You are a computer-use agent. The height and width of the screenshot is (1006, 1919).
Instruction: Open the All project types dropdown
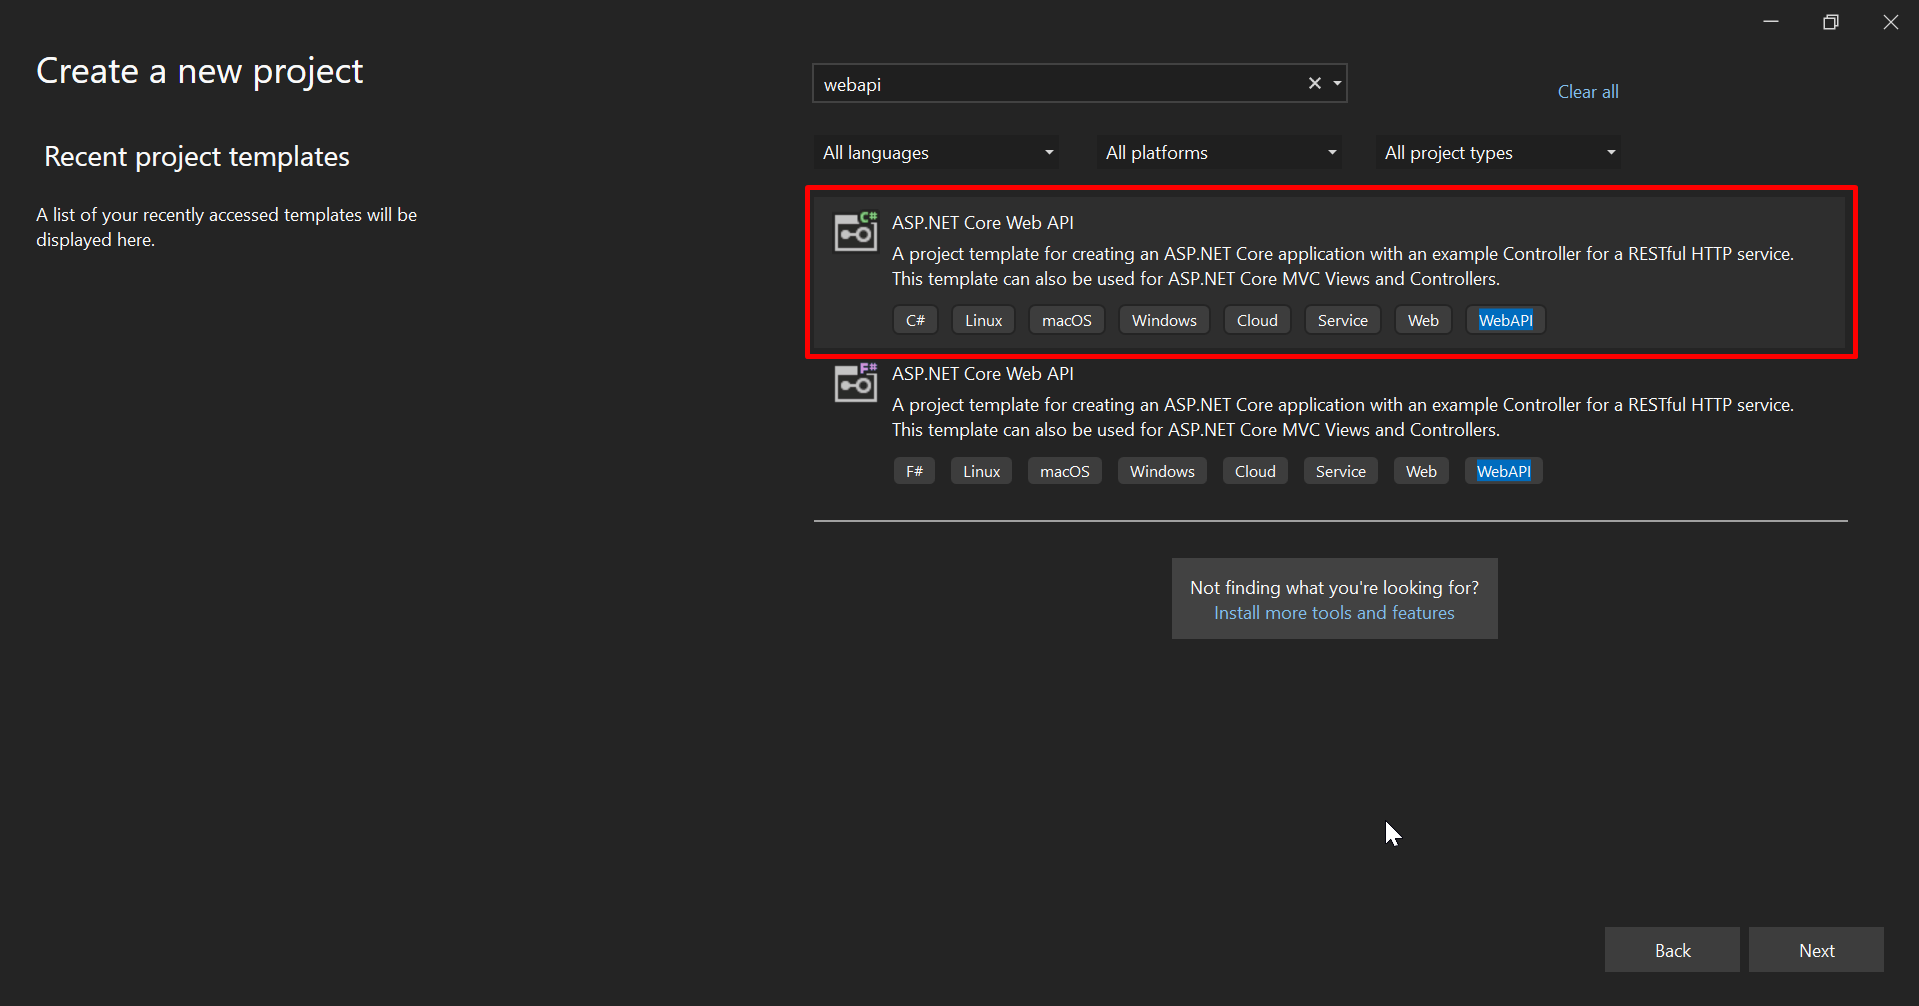[1497, 152]
